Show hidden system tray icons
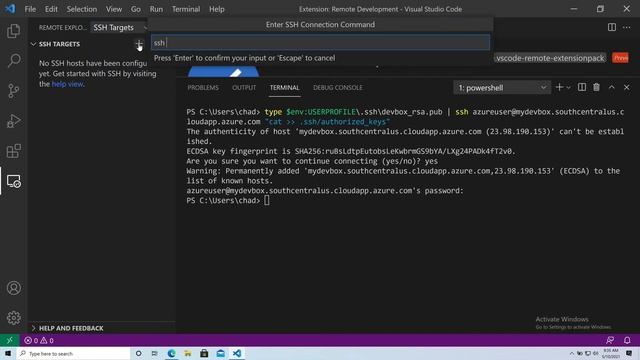 coord(571,353)
